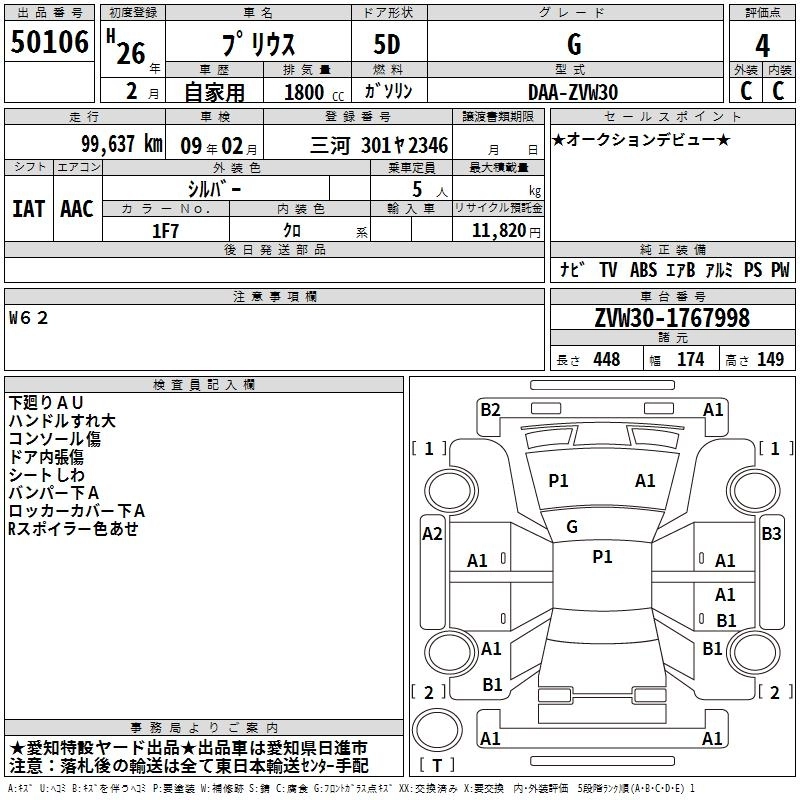Click recycle deposit 11,820円
800x800 pixels.
[506, 231]
